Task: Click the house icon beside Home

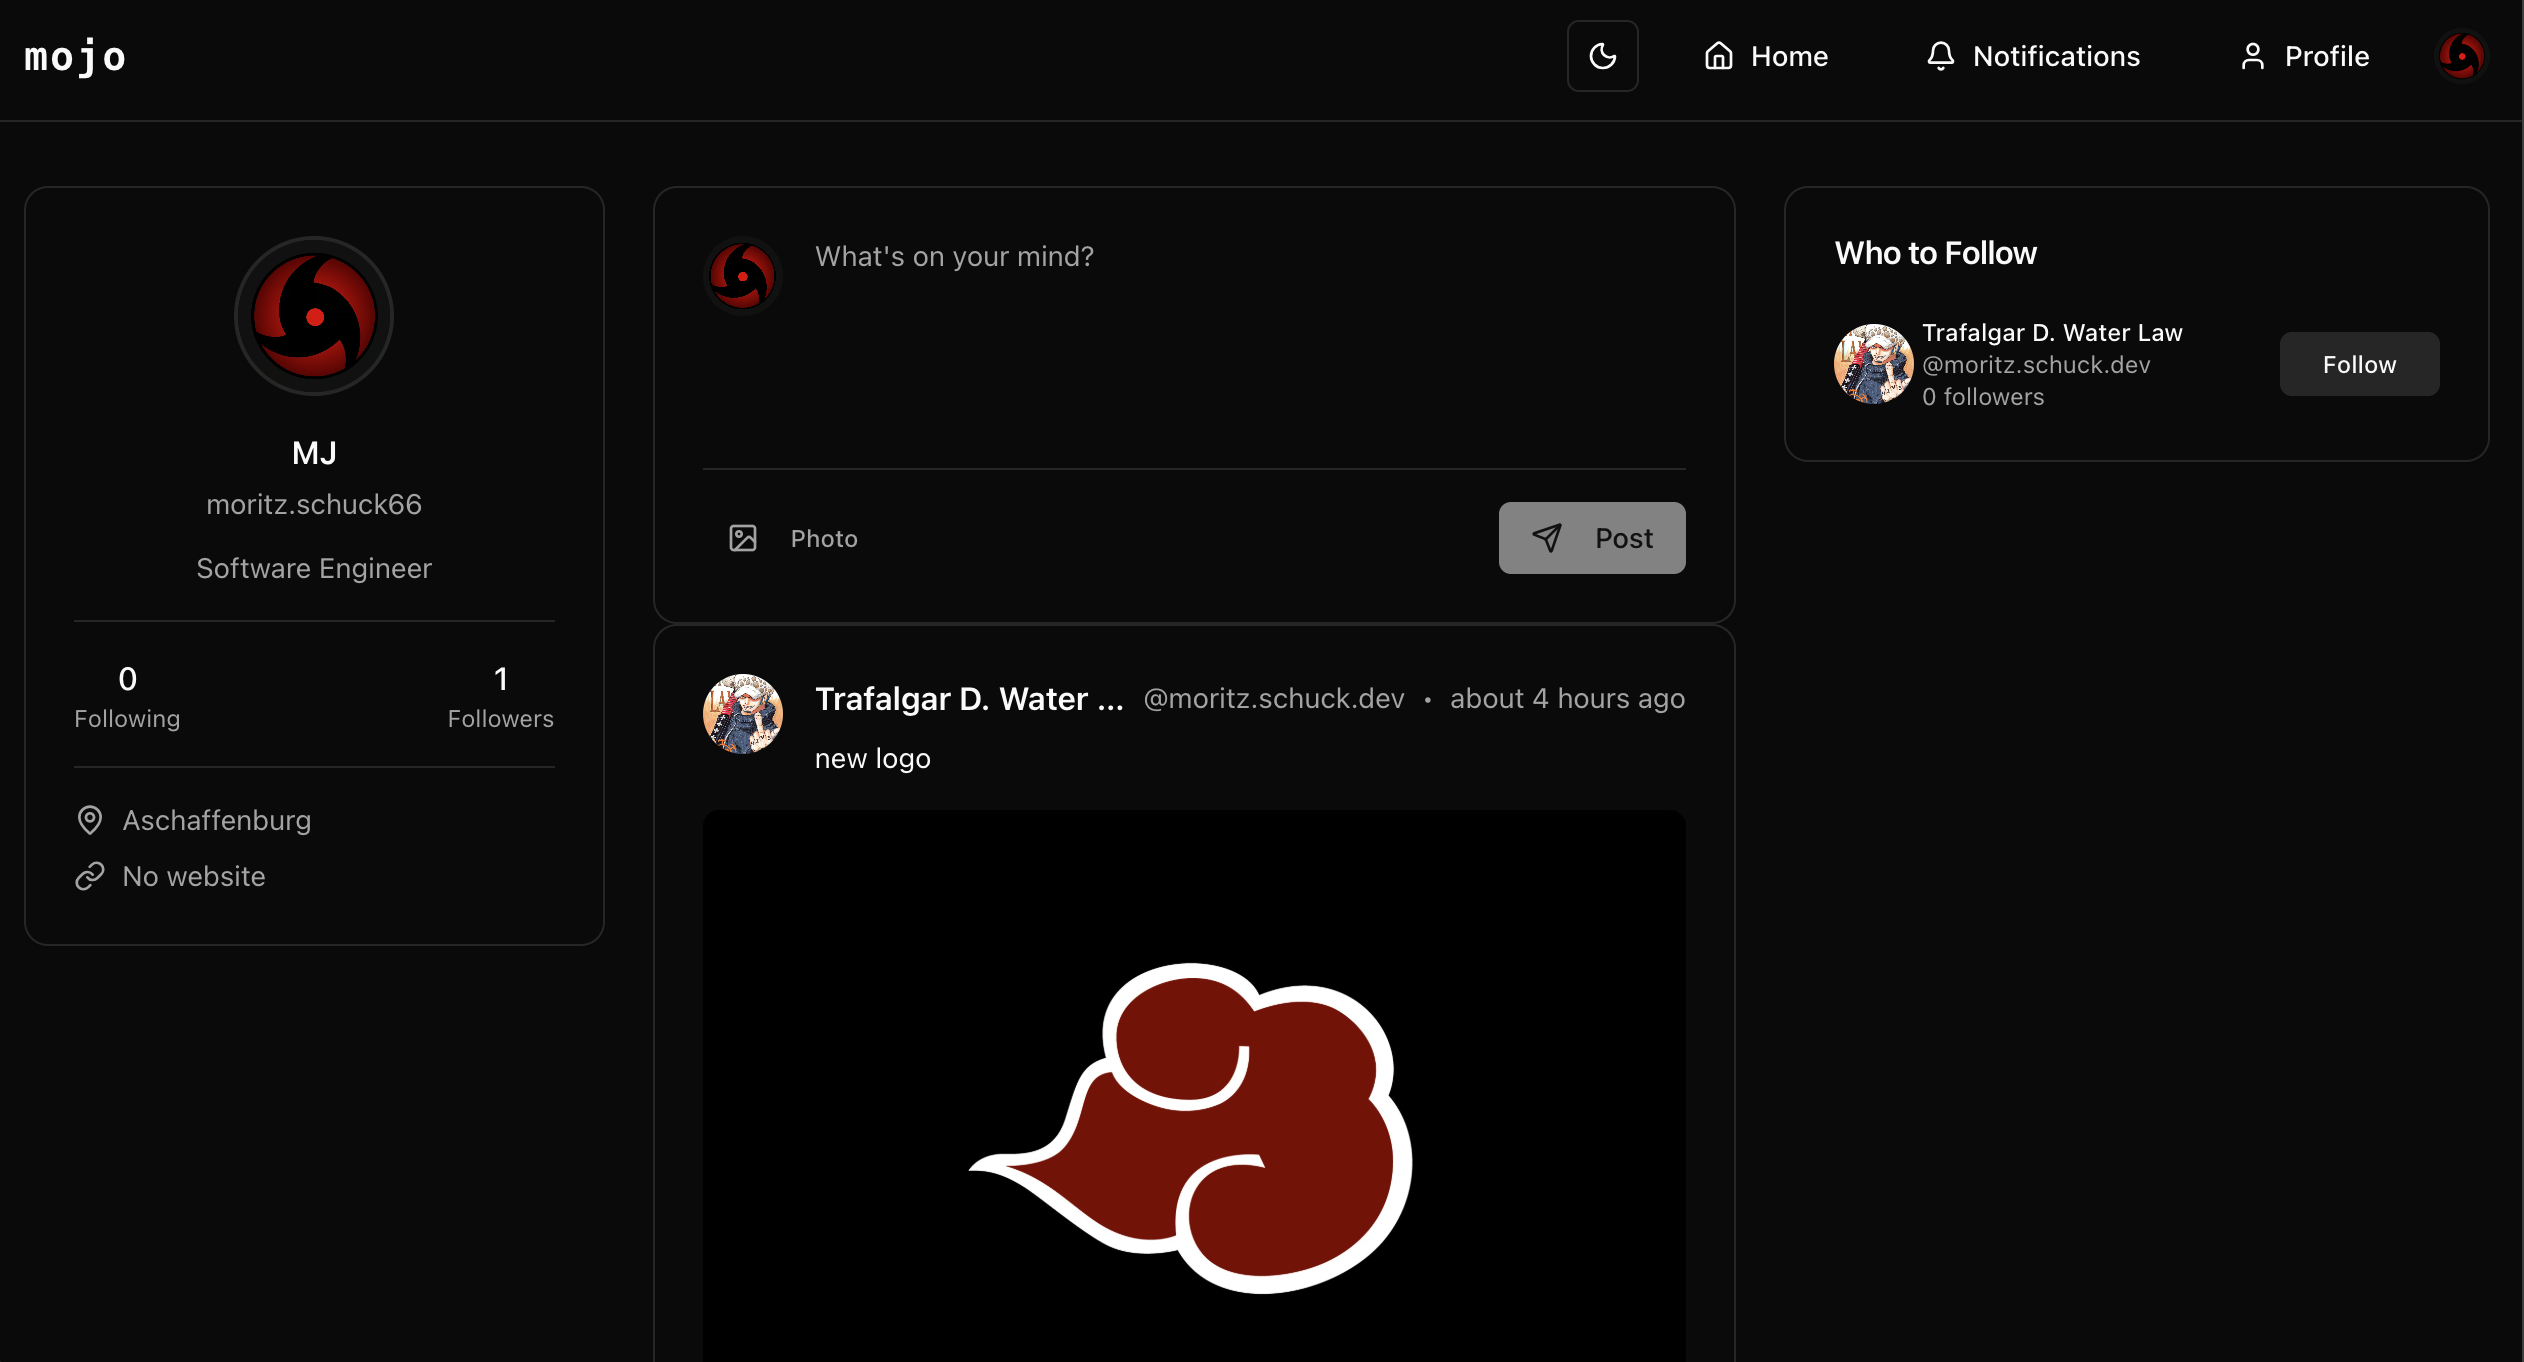Action: click(1719, 56)
